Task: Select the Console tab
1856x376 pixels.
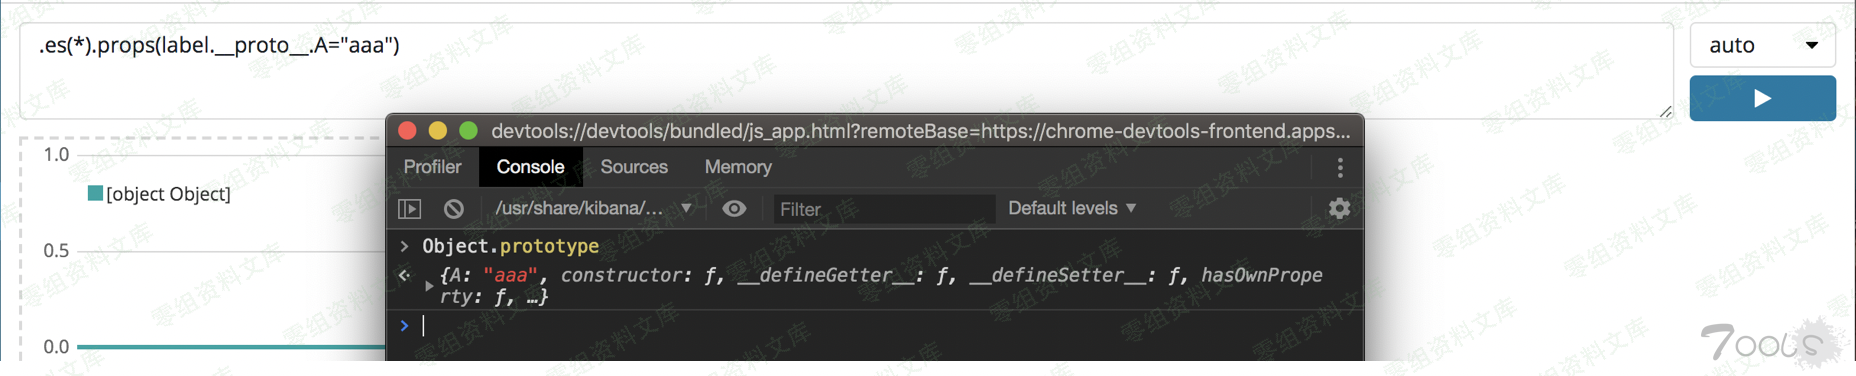Action: click(530, 167)
